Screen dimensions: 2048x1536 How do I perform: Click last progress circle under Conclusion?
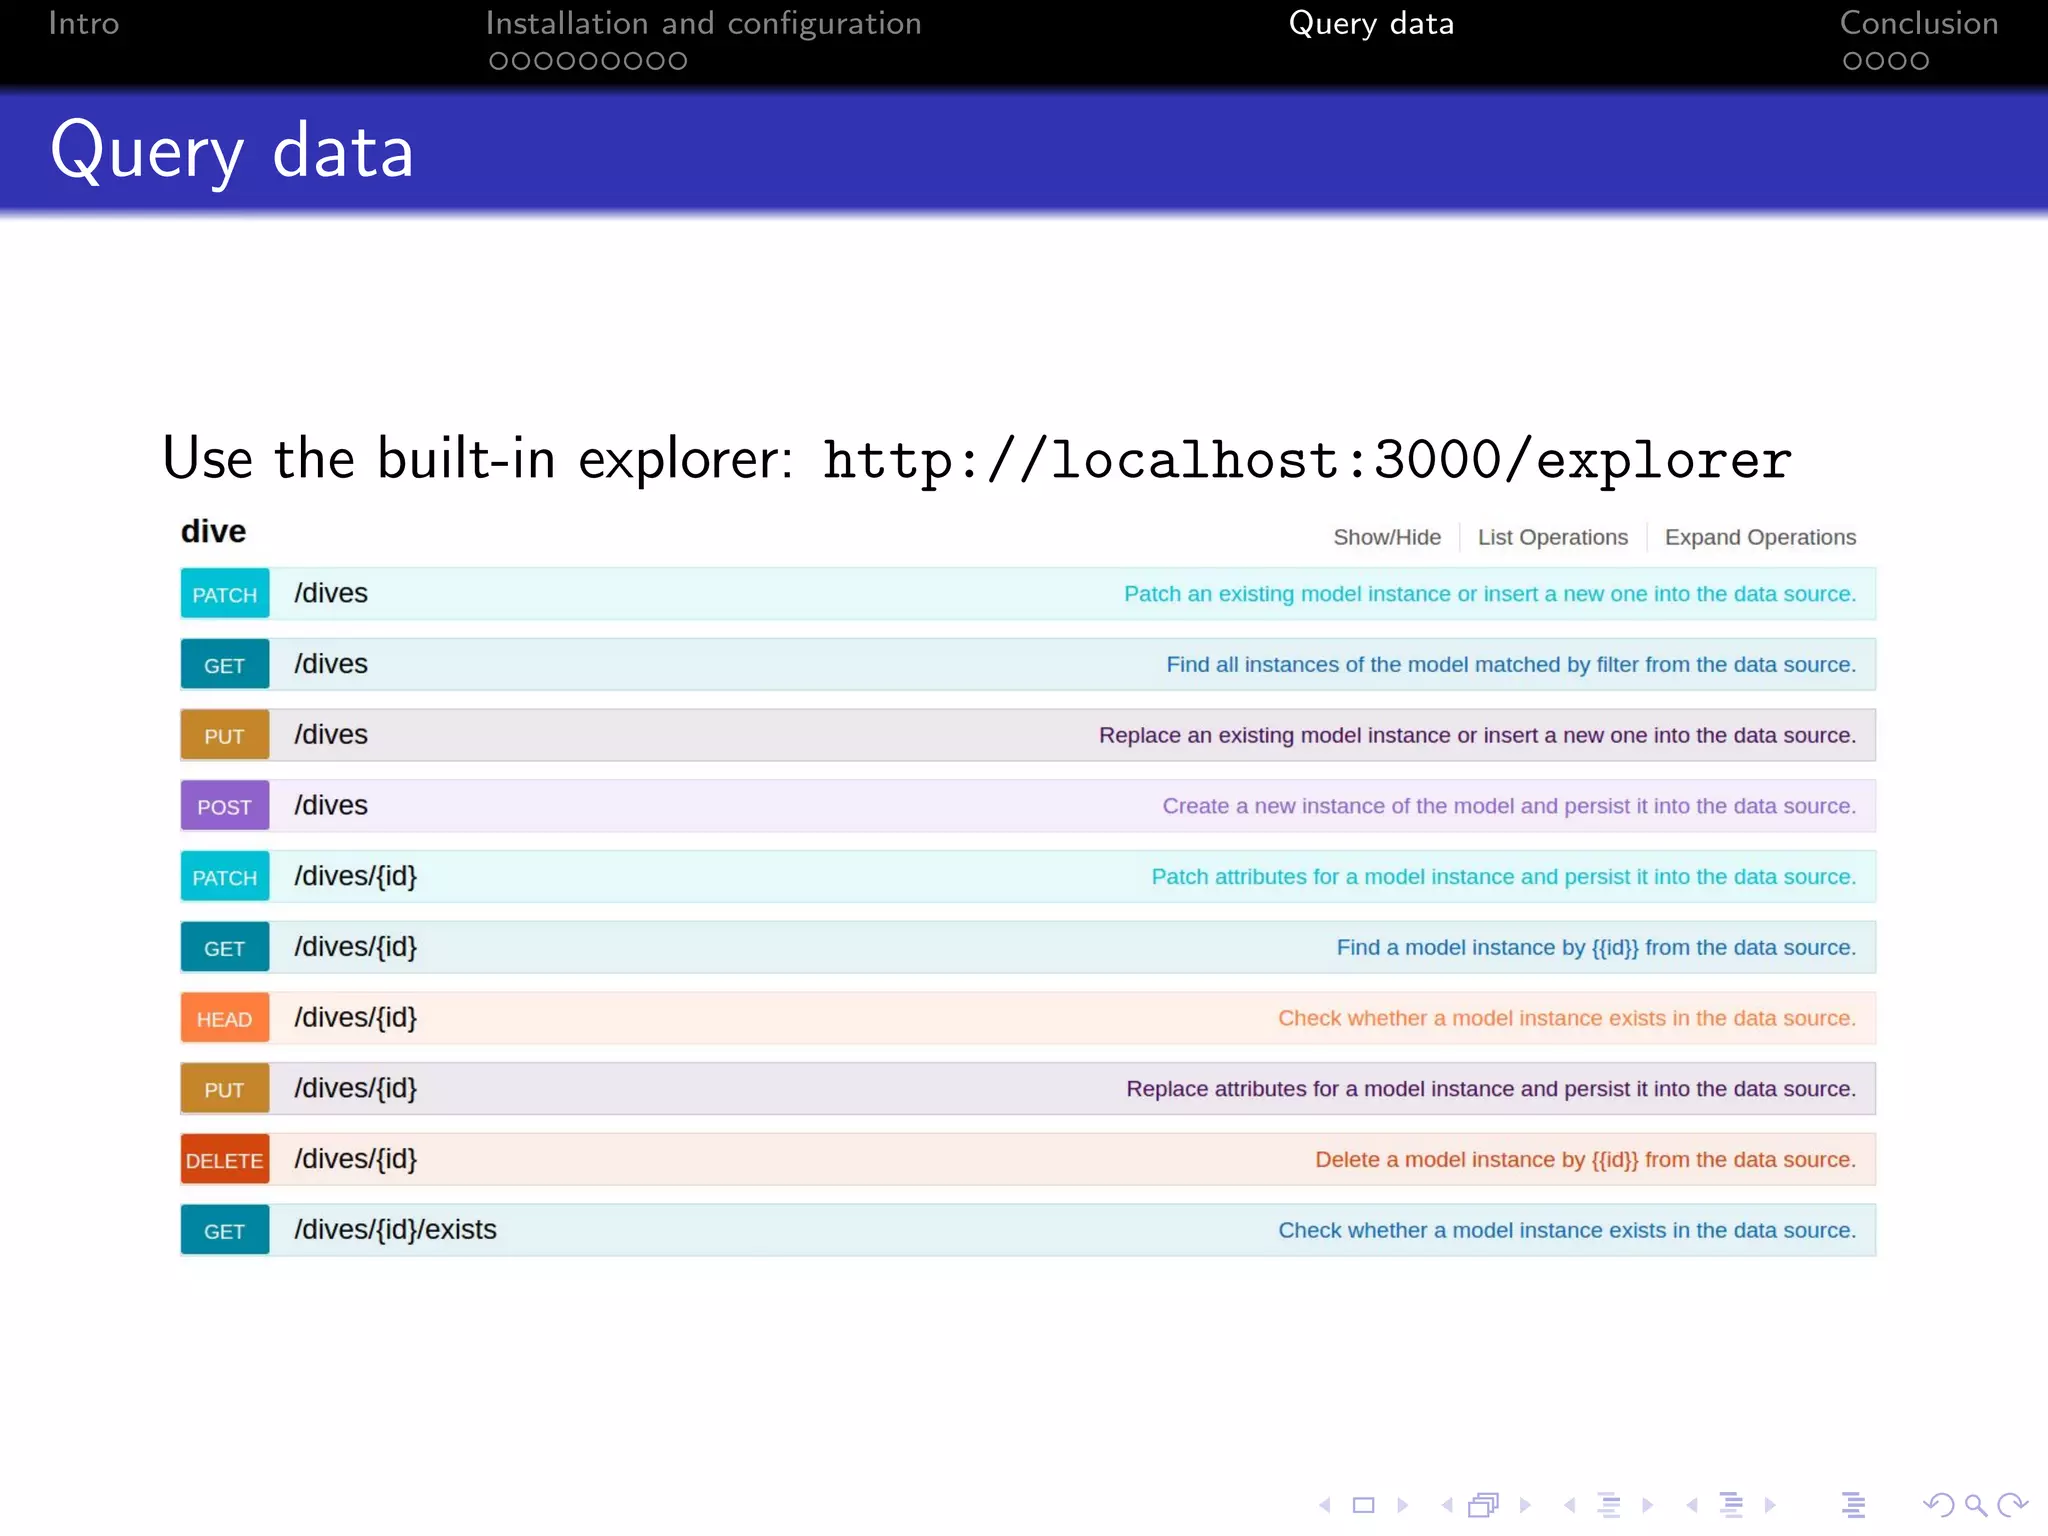[1919, 61]
